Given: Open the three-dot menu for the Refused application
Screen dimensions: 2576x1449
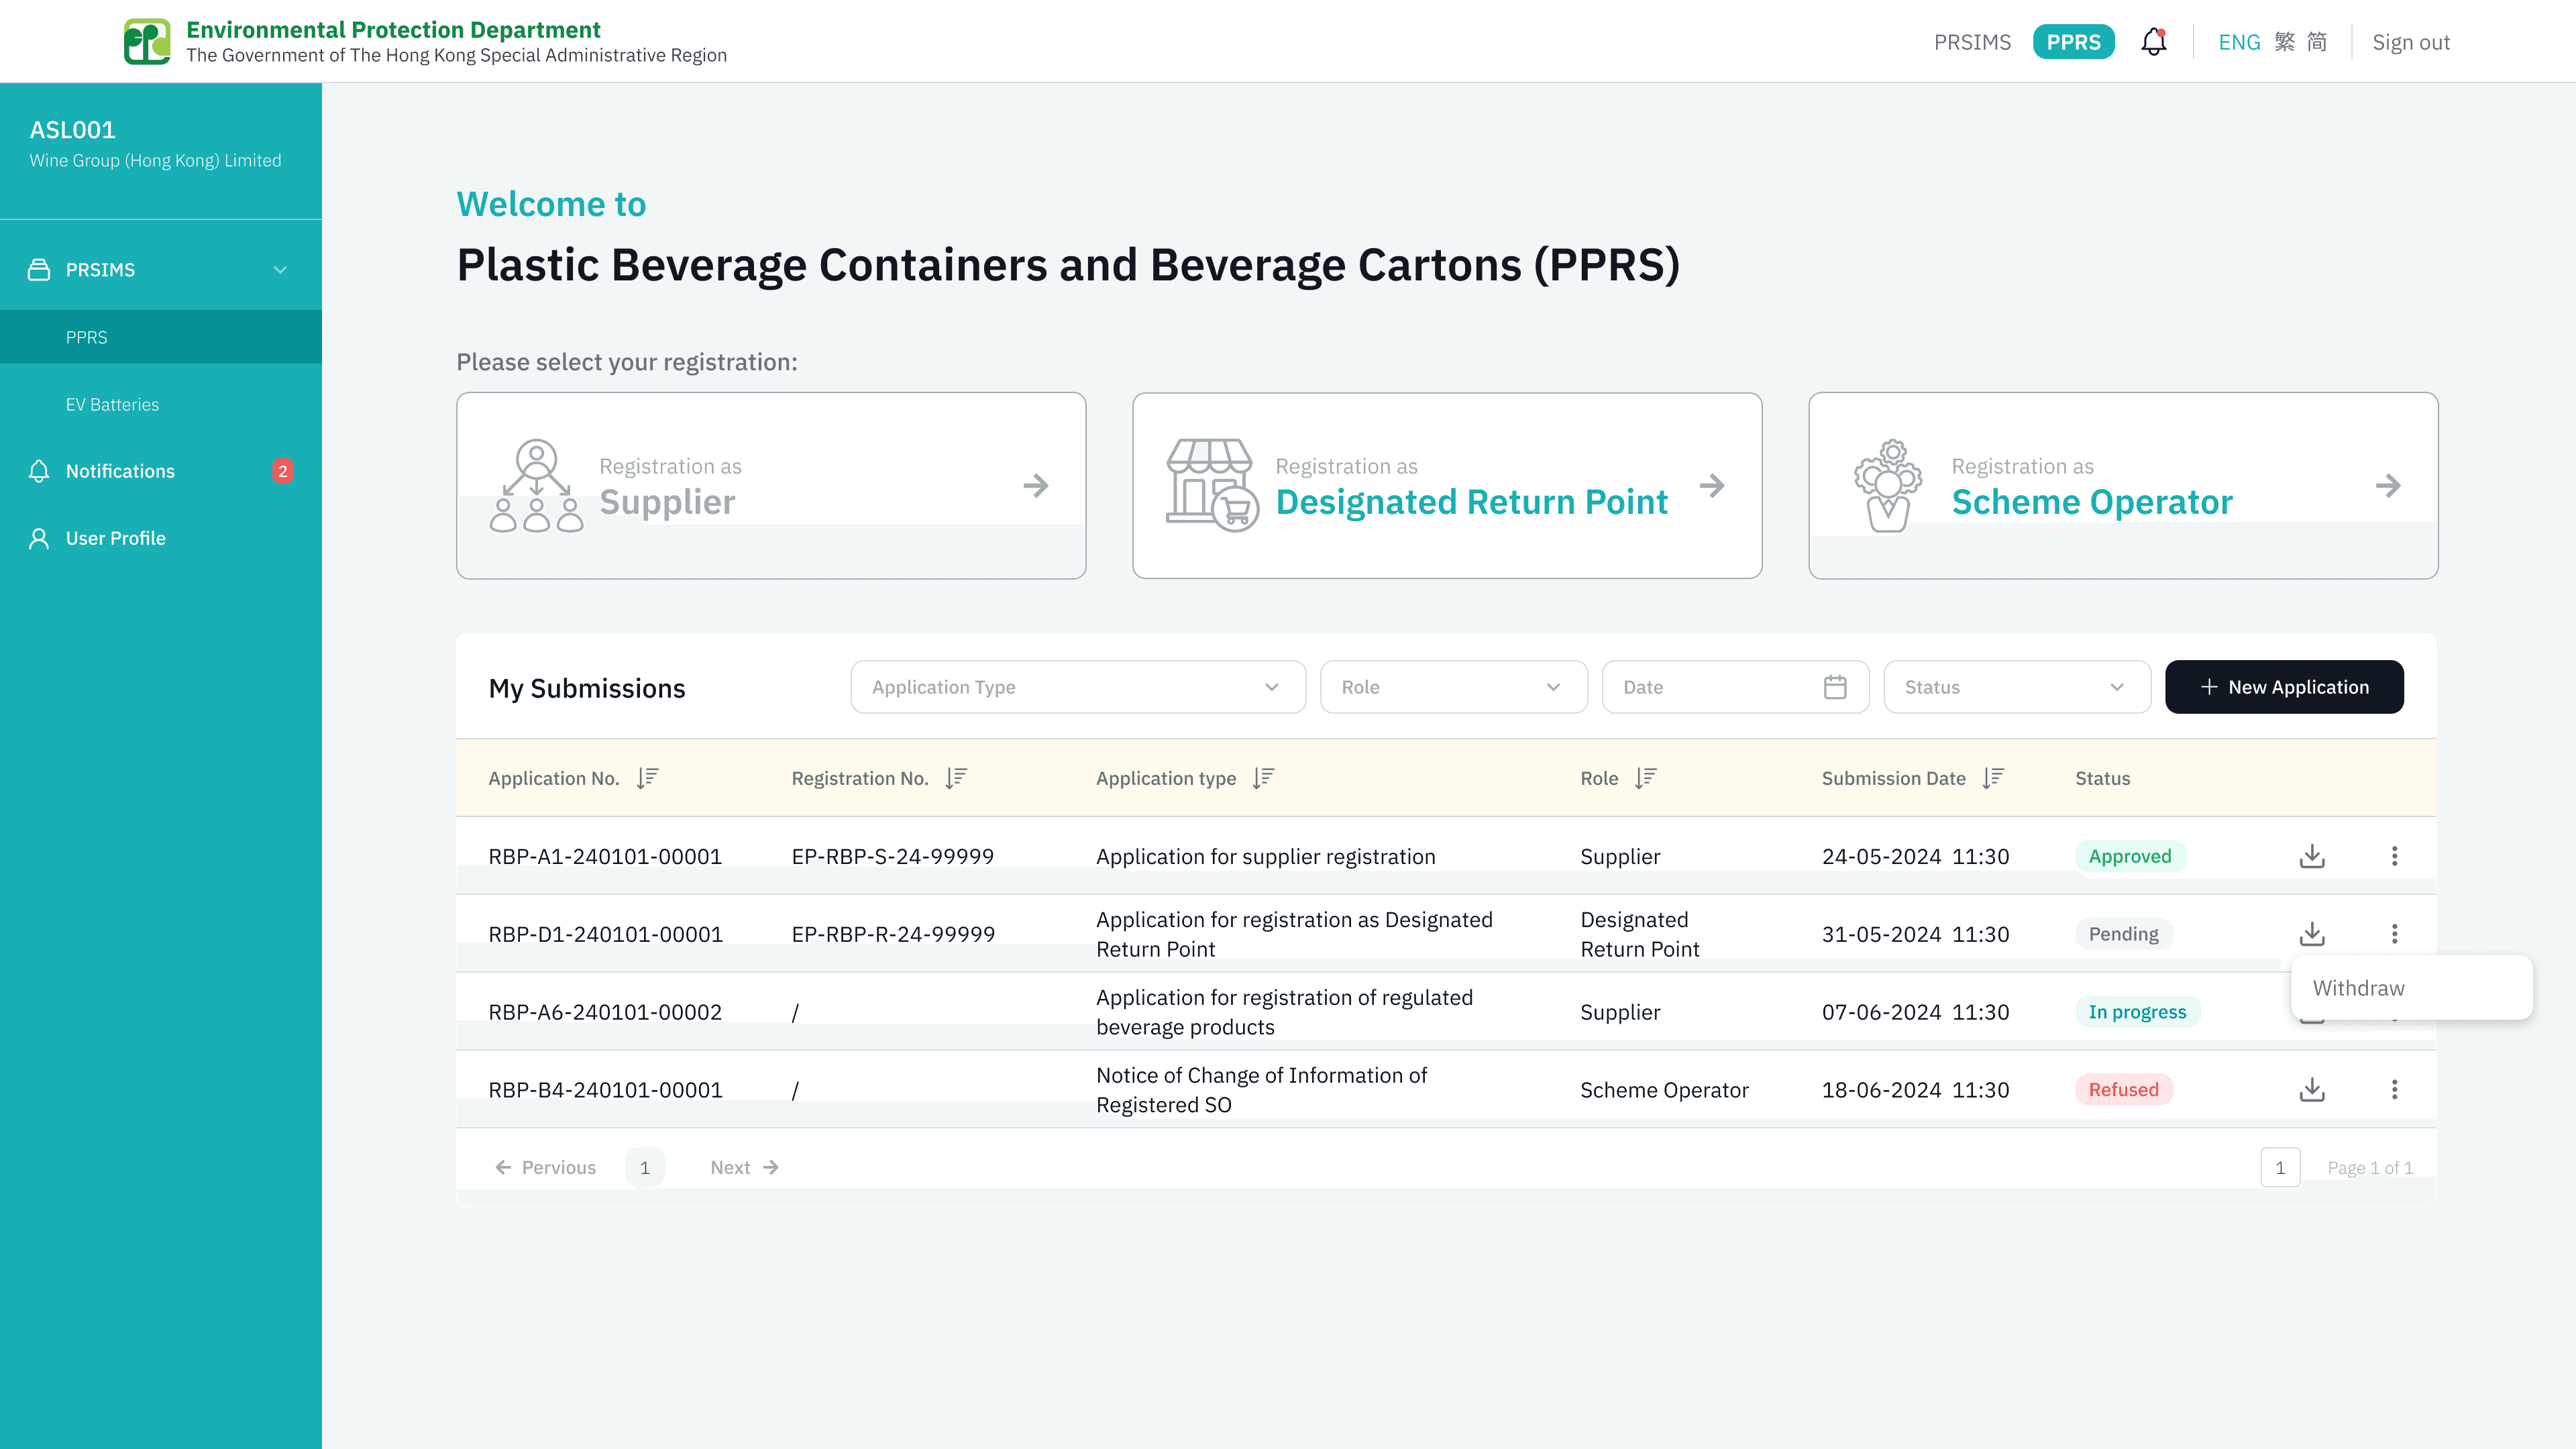Looking at the screenshot, I should click(x=2394, y=1089).
